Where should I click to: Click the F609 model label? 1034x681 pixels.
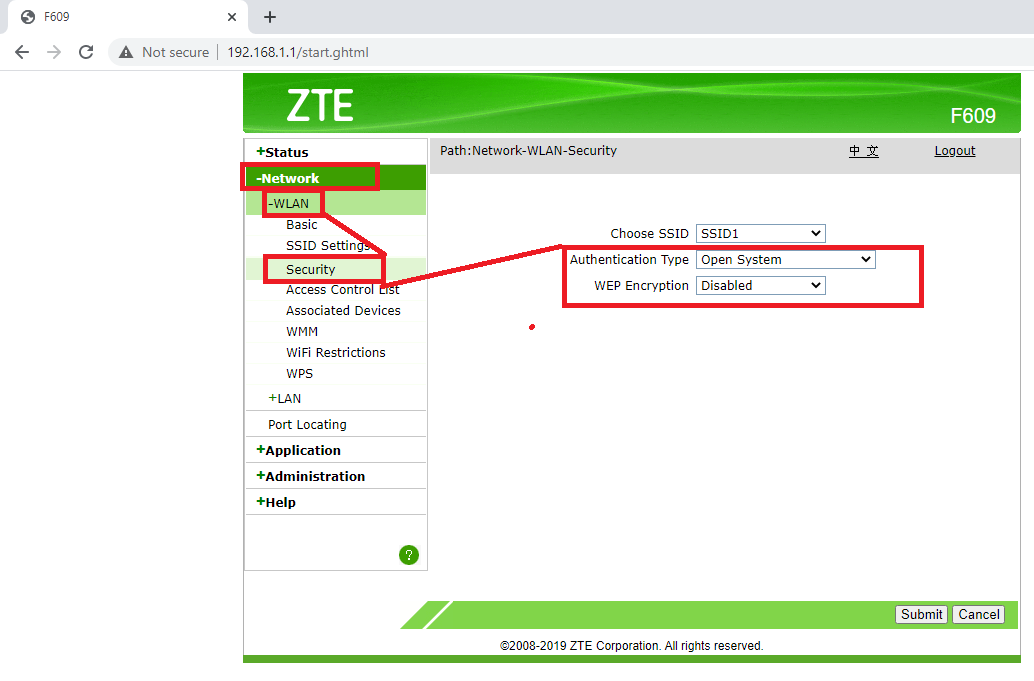click(x=973, y=116)
